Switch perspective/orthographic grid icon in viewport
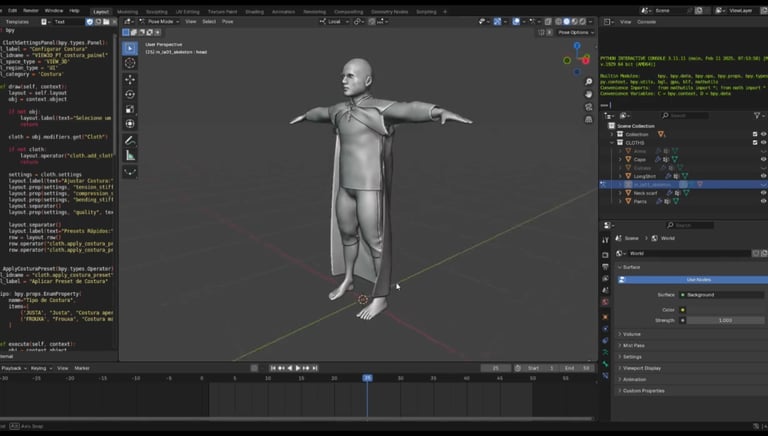The image size is (768, 436). [x=589, y=120]
